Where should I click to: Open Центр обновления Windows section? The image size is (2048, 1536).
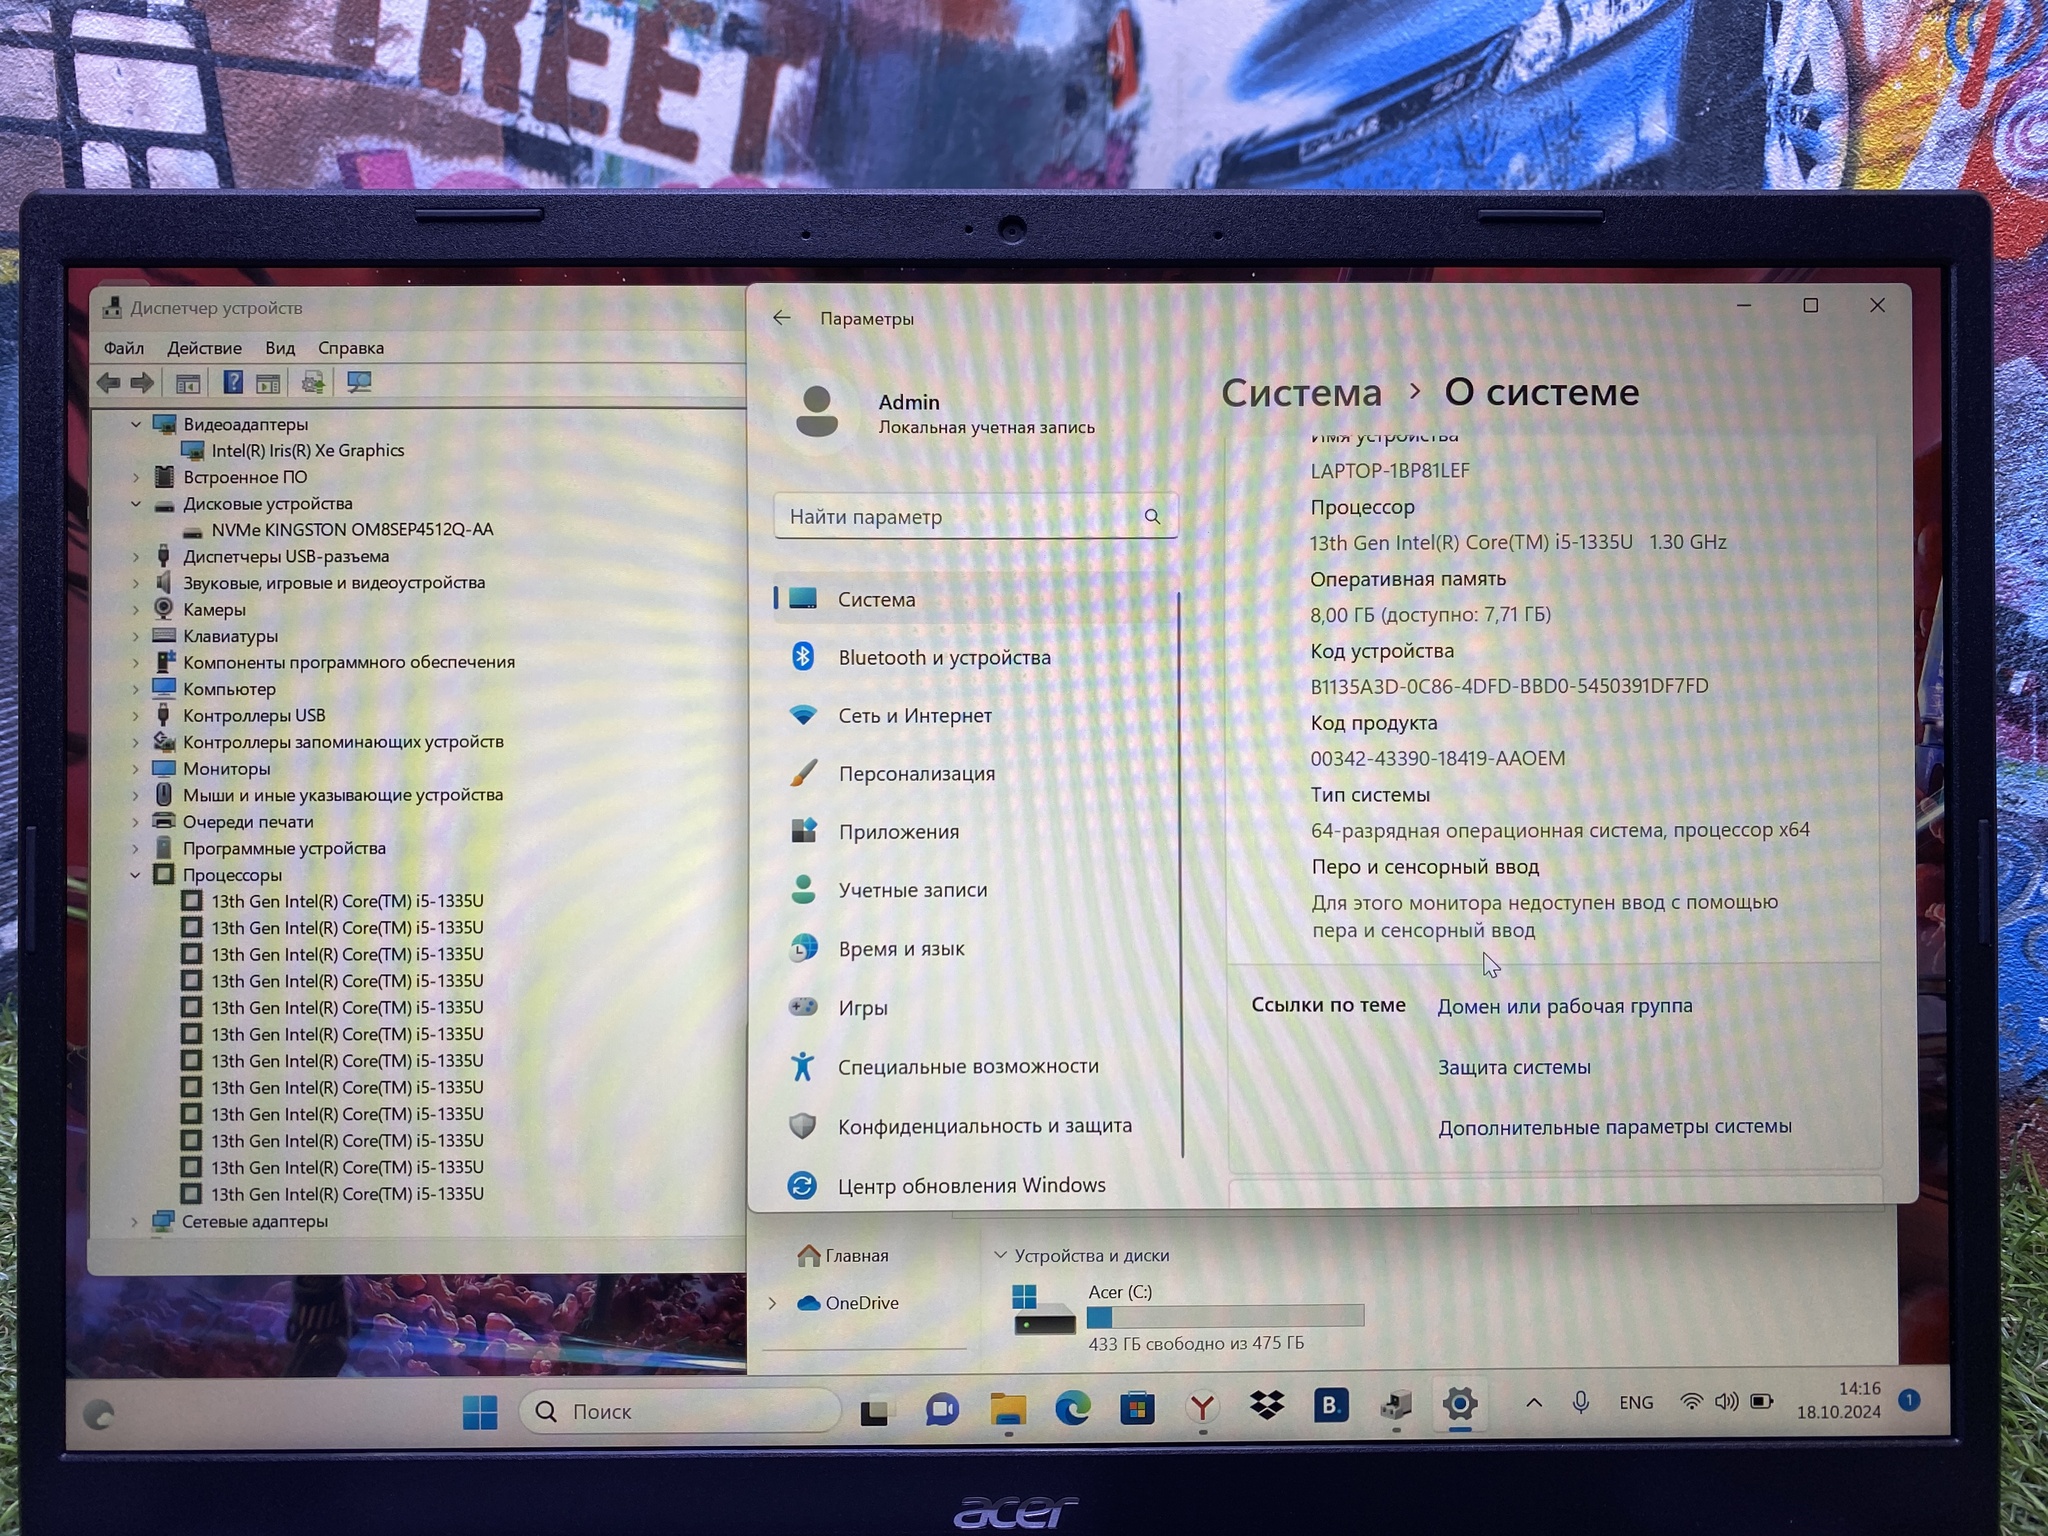(970, 1185)
